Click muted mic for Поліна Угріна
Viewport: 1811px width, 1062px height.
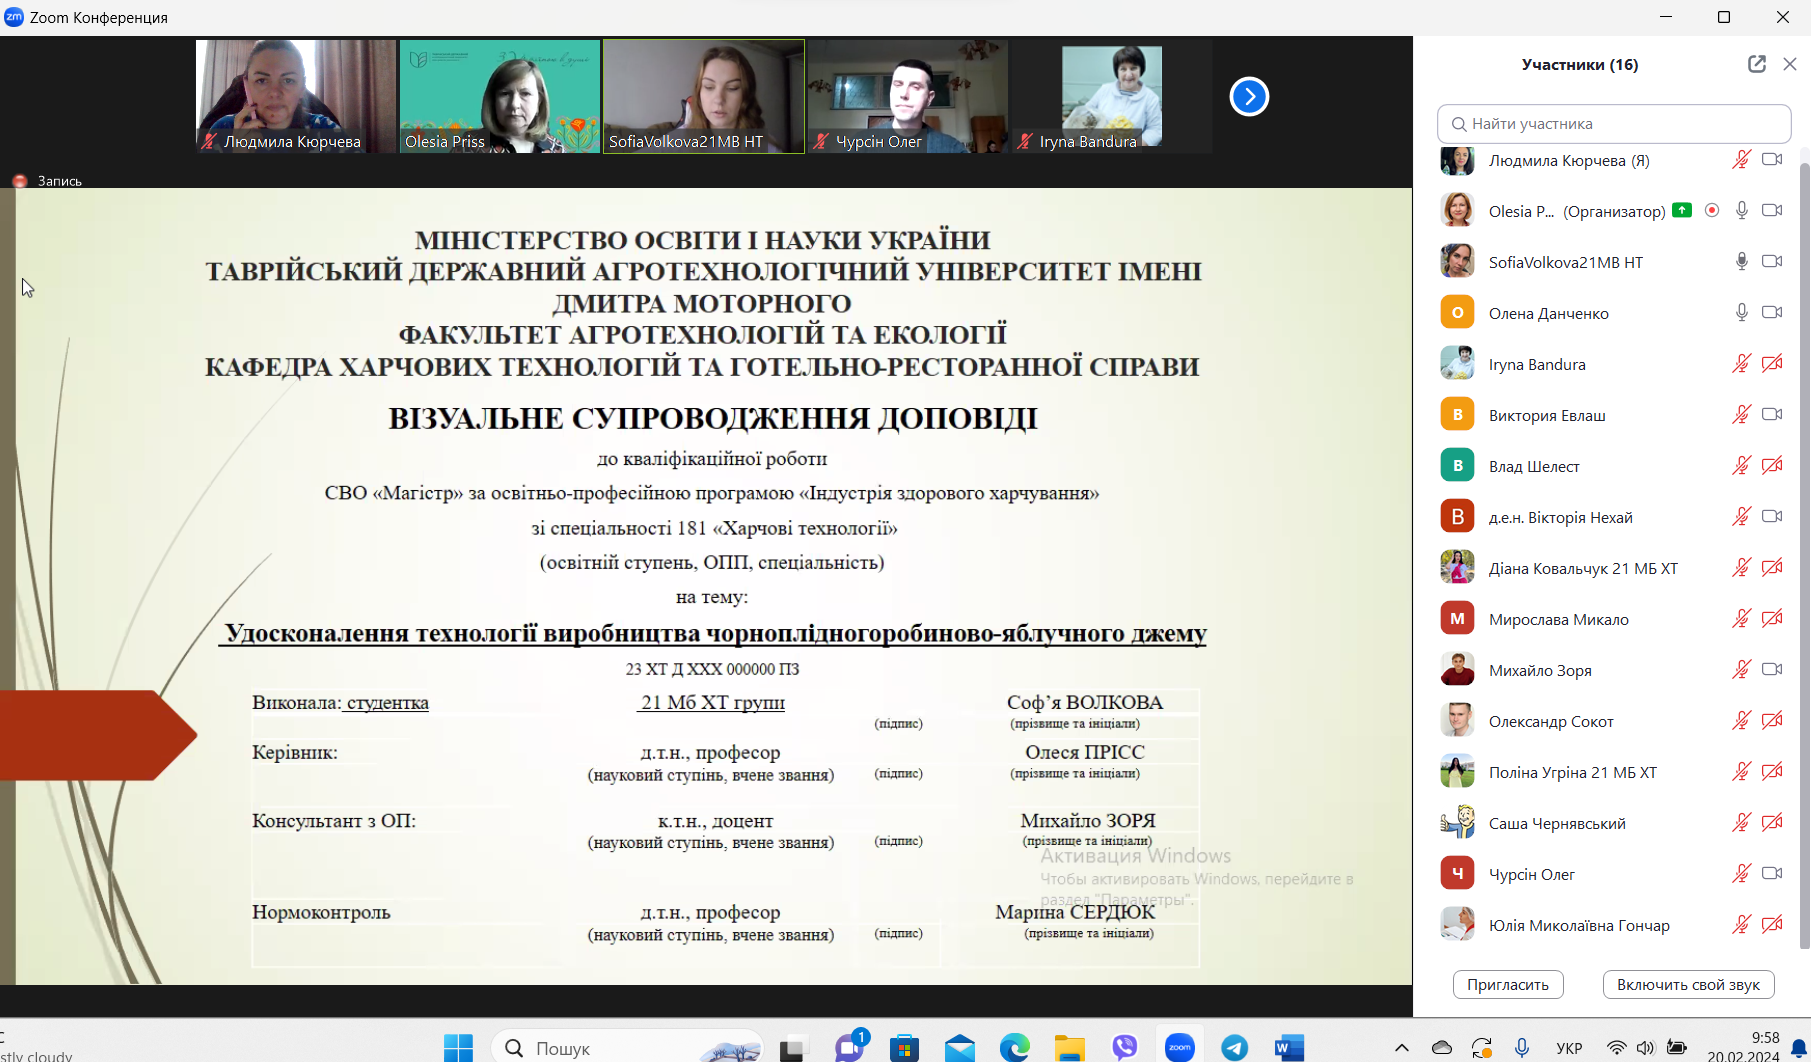pos(1742,772)
